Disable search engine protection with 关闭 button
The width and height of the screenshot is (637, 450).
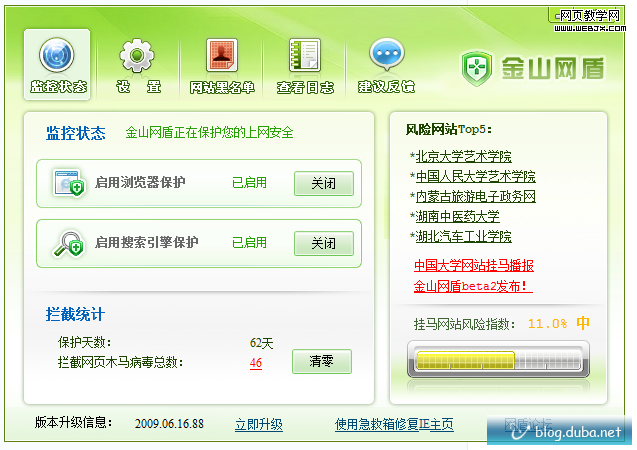(323, 243)
